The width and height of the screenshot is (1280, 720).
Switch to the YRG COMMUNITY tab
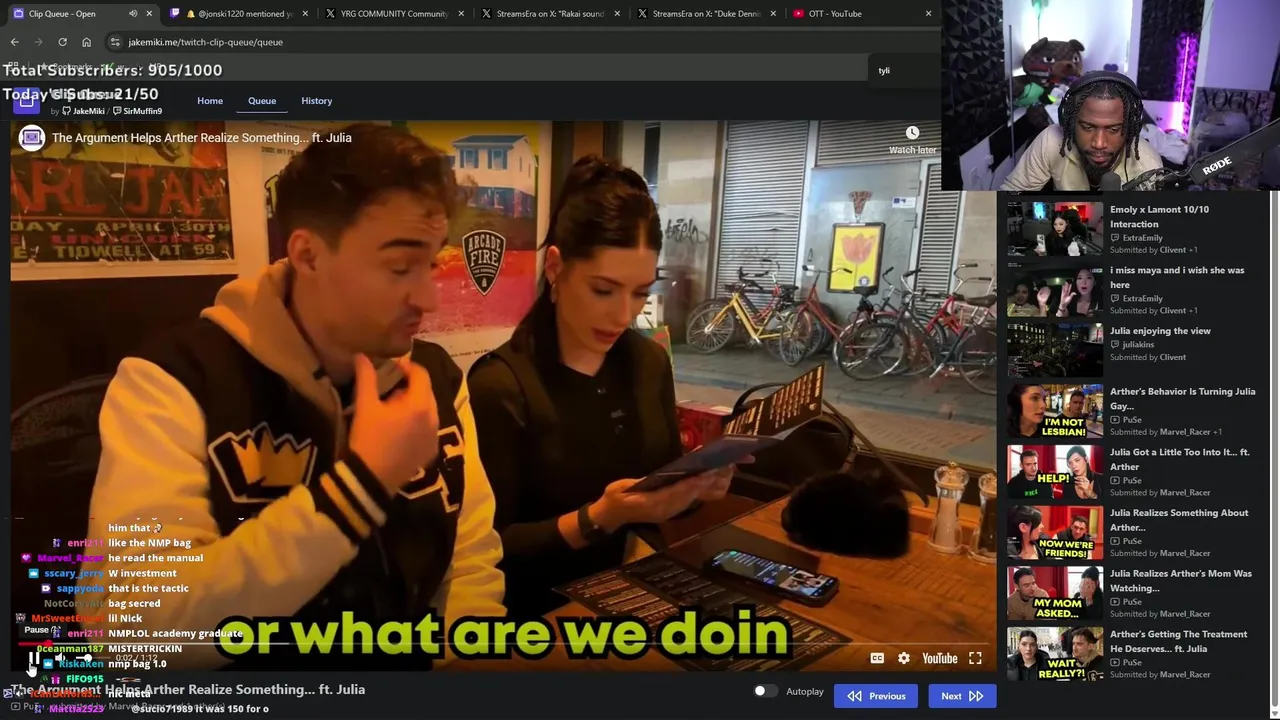click(396, 14)
